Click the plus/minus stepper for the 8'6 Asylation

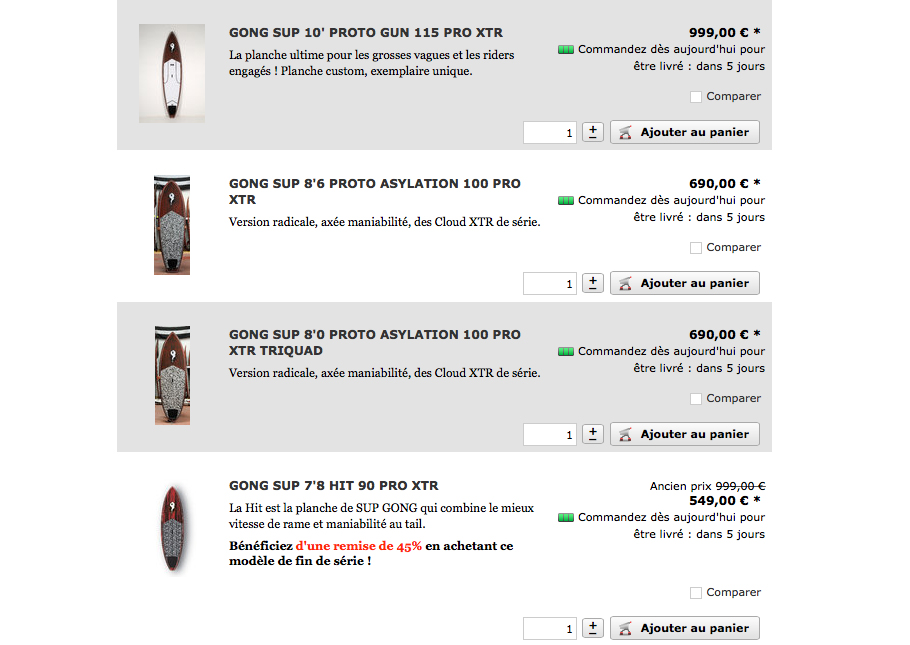tap(593, 283)
